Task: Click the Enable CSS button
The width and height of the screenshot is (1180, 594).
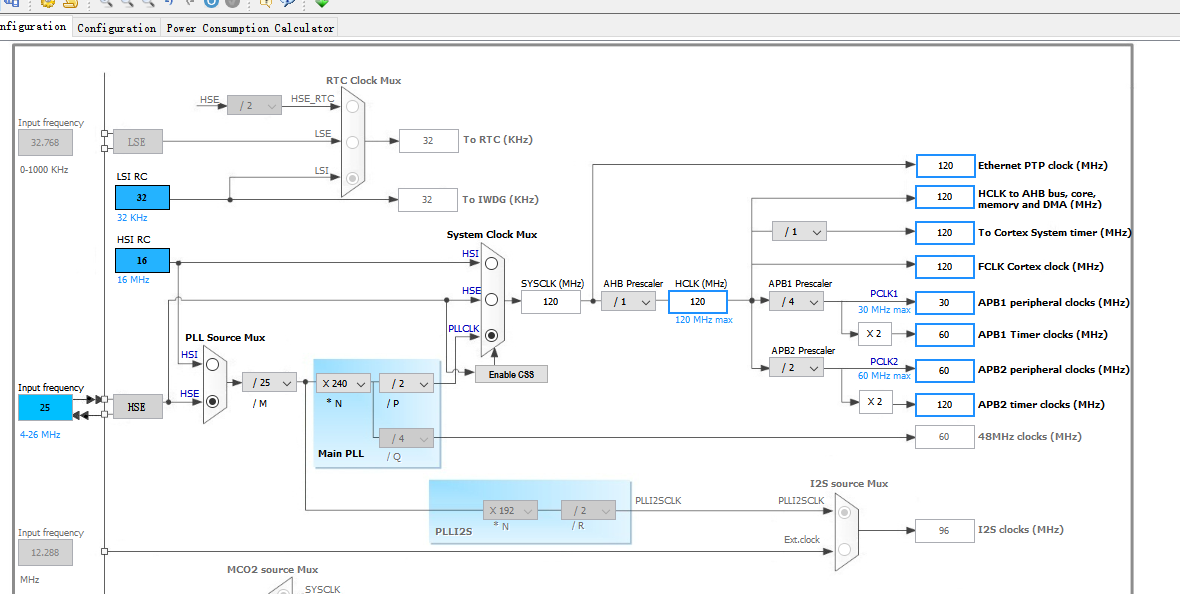Action: click(511, 374)
